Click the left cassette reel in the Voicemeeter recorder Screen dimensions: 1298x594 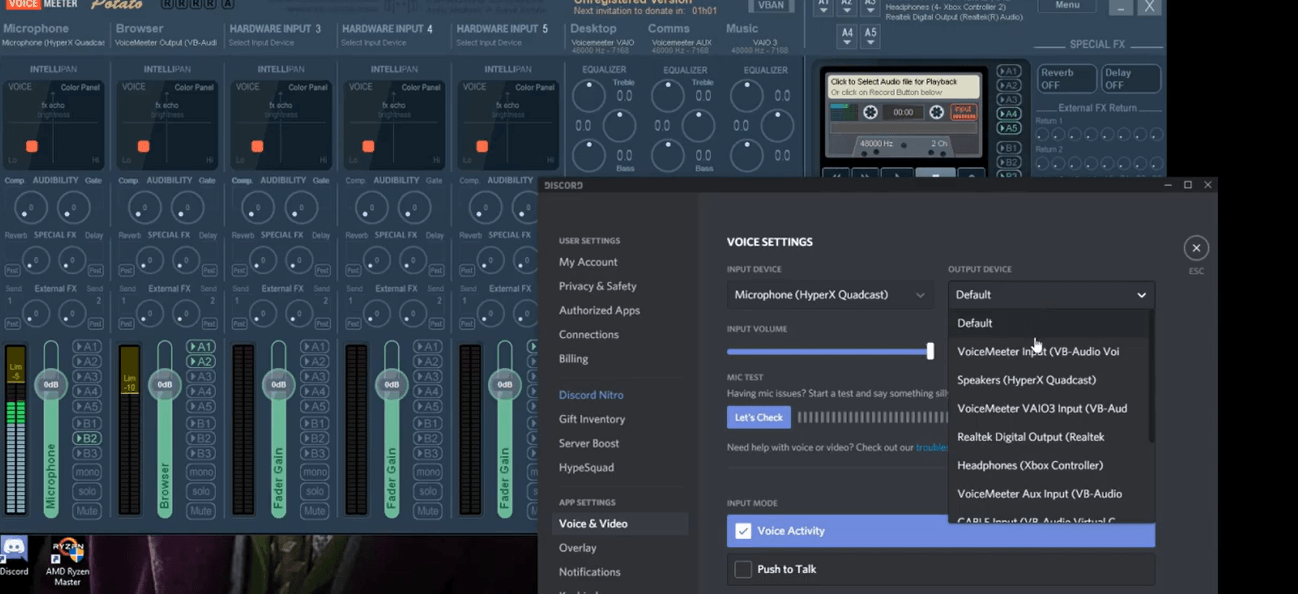(870, 112)
